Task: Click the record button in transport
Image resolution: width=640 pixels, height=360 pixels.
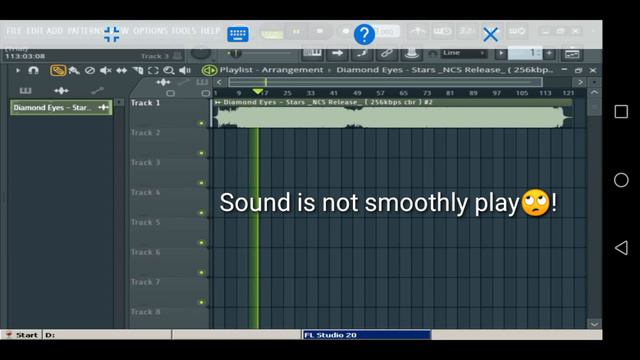Action: (x=345, y=31)
